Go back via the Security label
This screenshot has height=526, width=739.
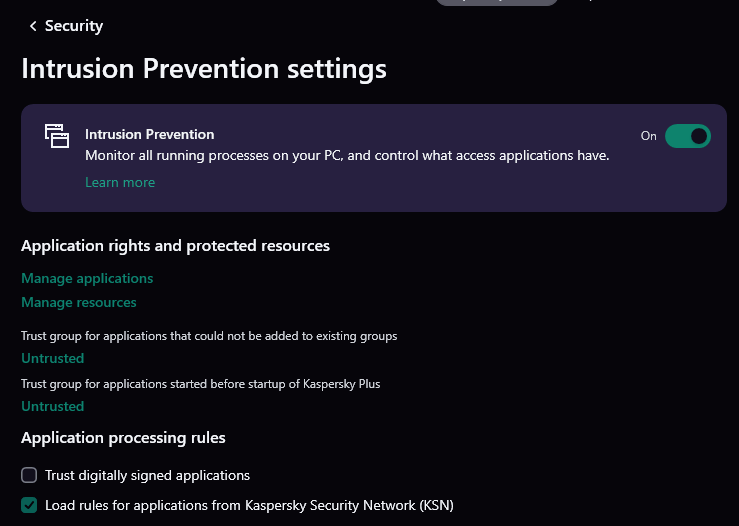pyautogui.click(x=74, y=26)
